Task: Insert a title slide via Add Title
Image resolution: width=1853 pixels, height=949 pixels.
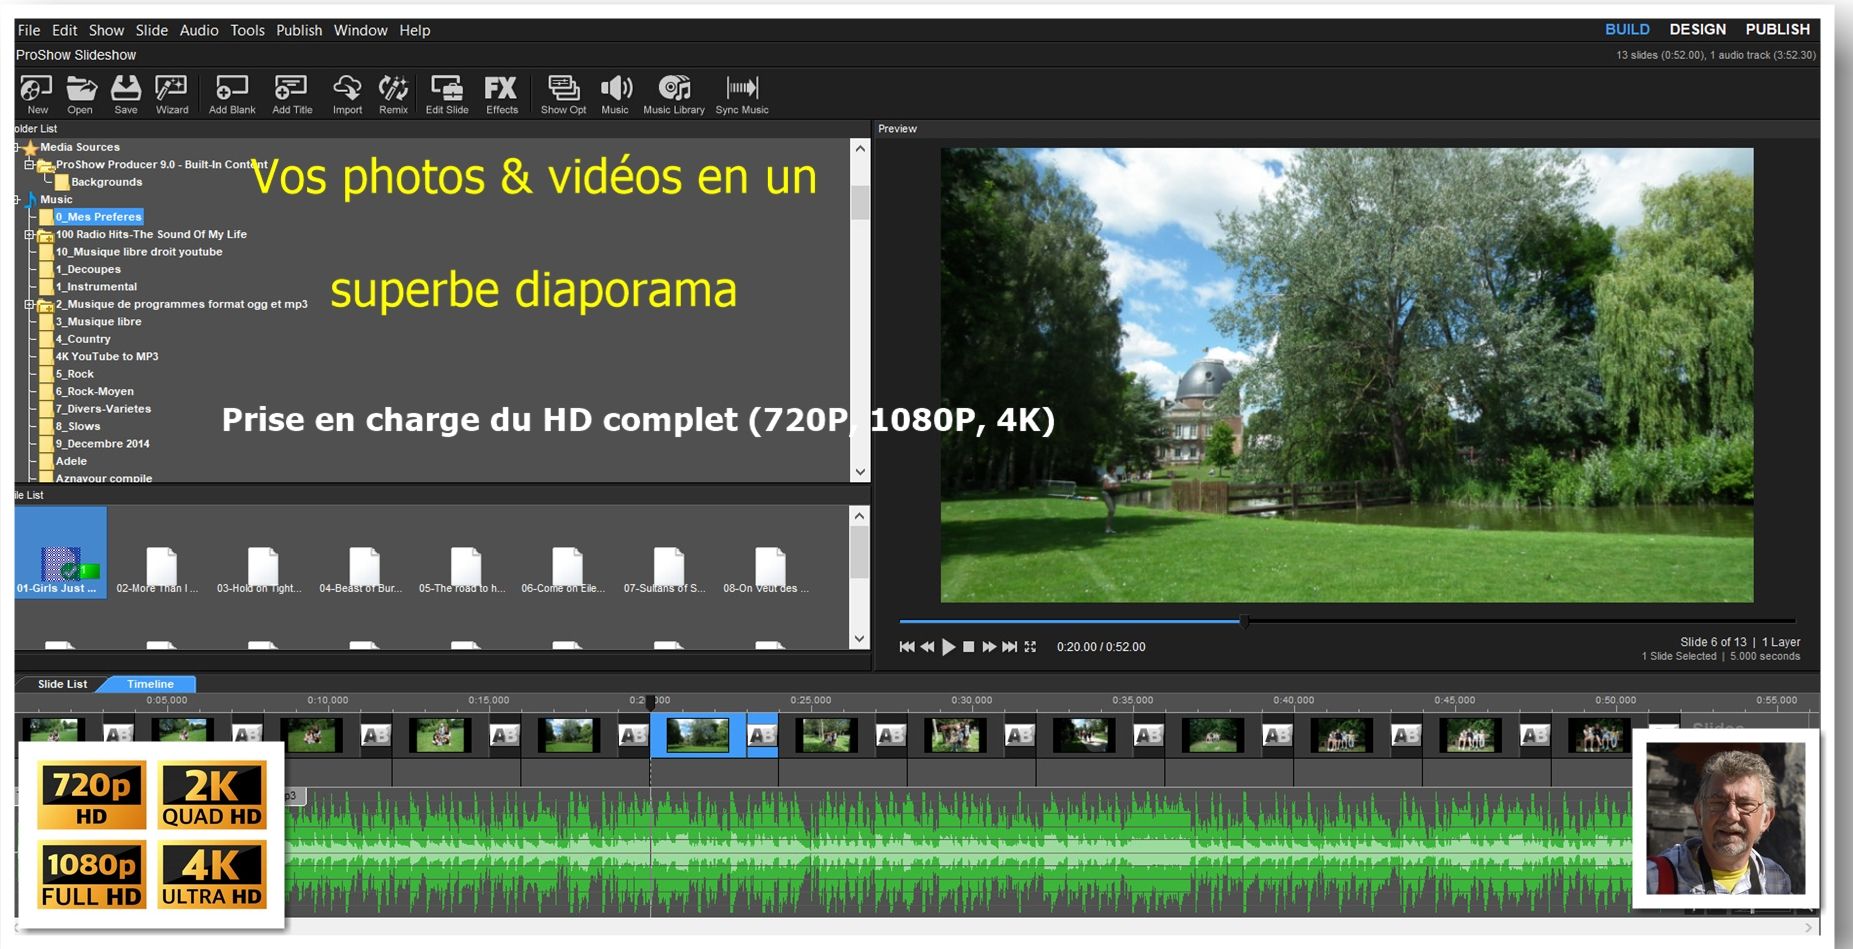Action: [292, 94]
